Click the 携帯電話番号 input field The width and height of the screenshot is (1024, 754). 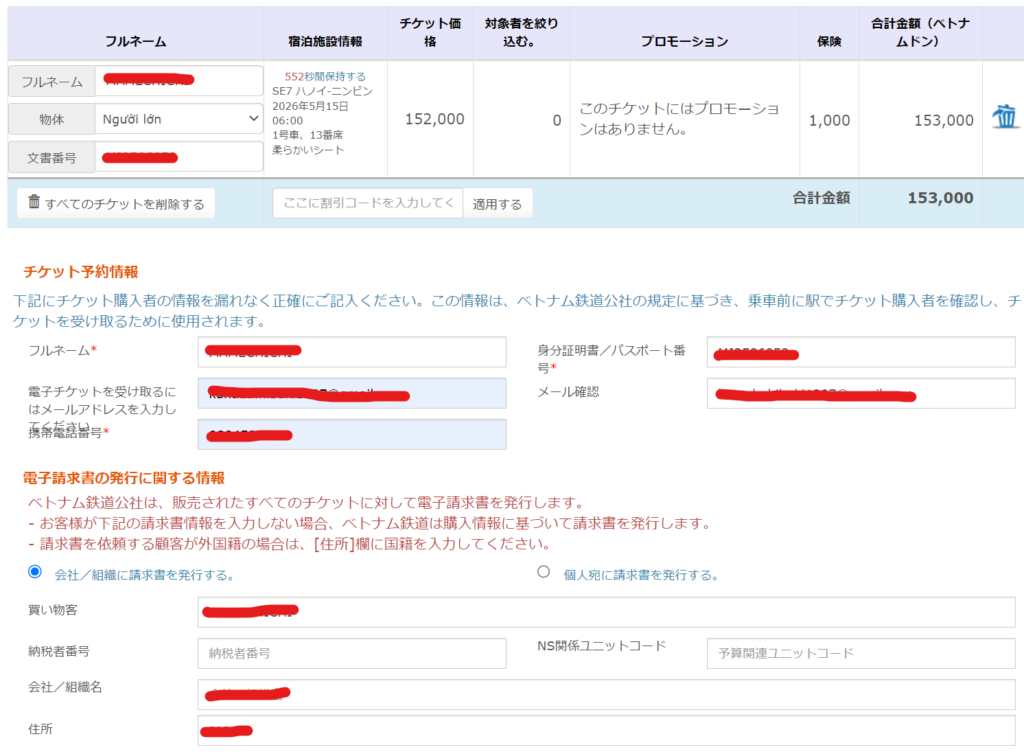click(x=351, y=434)
